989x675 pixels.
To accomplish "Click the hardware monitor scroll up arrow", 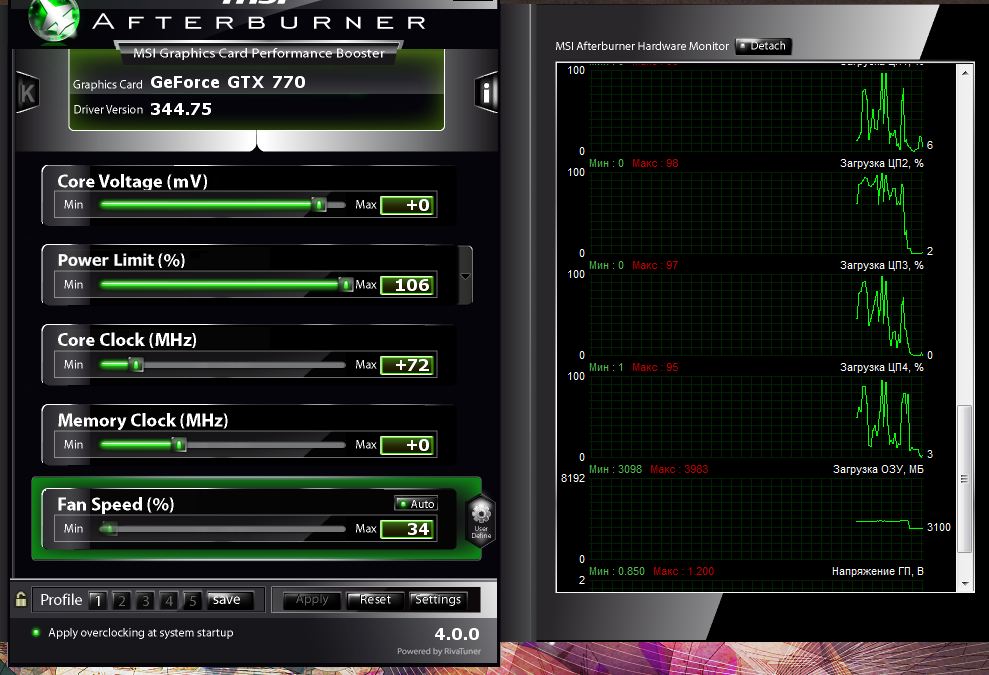I will (x=965, y=73).
